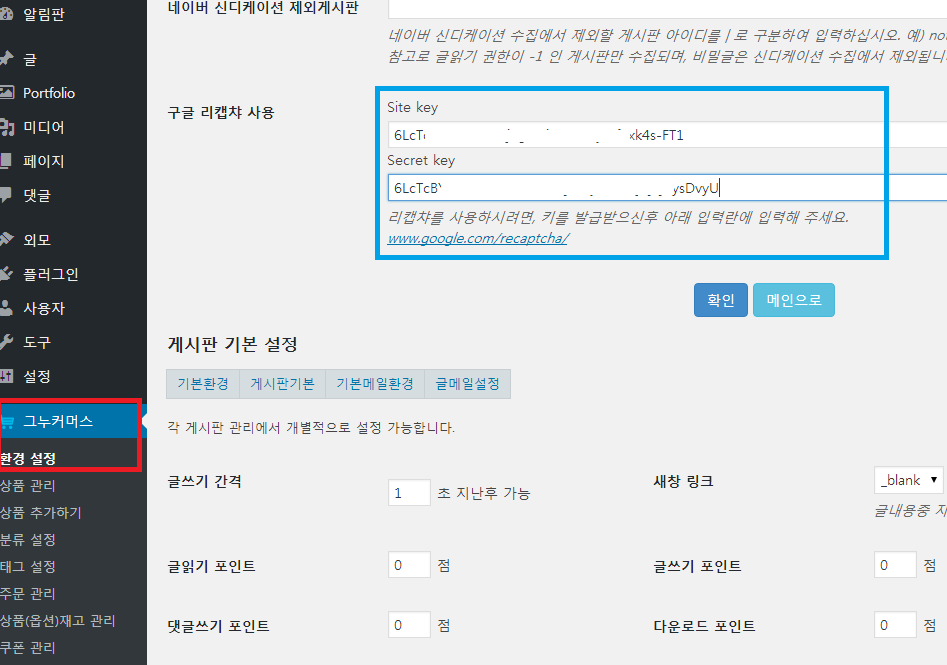Click the appearance brush icon beside 외모

click(6, 239)
